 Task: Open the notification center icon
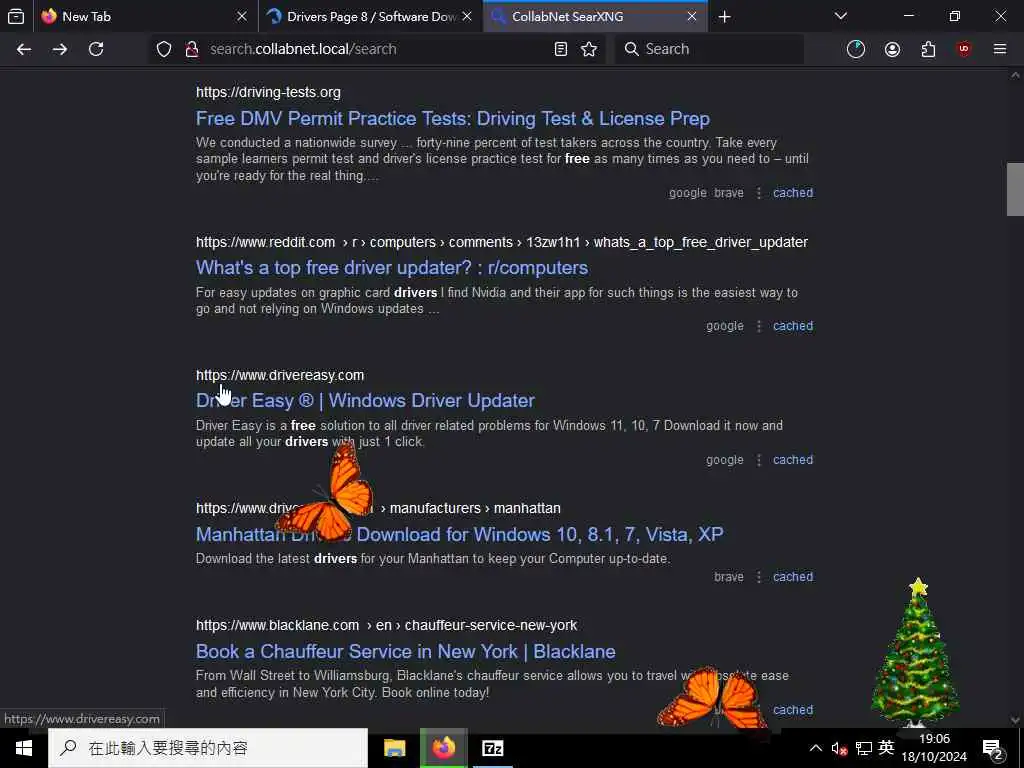(x=993, y=748)
